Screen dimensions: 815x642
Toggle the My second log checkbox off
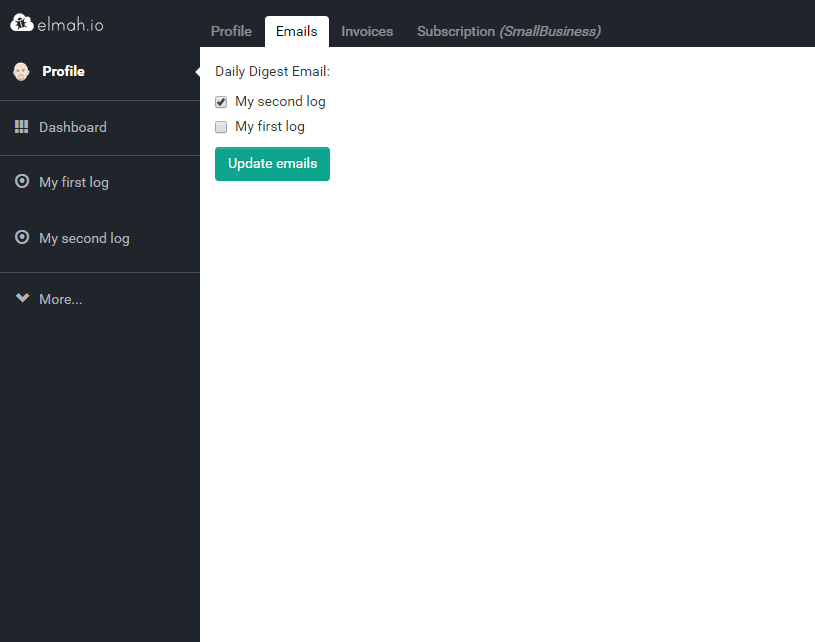[220, 101]
